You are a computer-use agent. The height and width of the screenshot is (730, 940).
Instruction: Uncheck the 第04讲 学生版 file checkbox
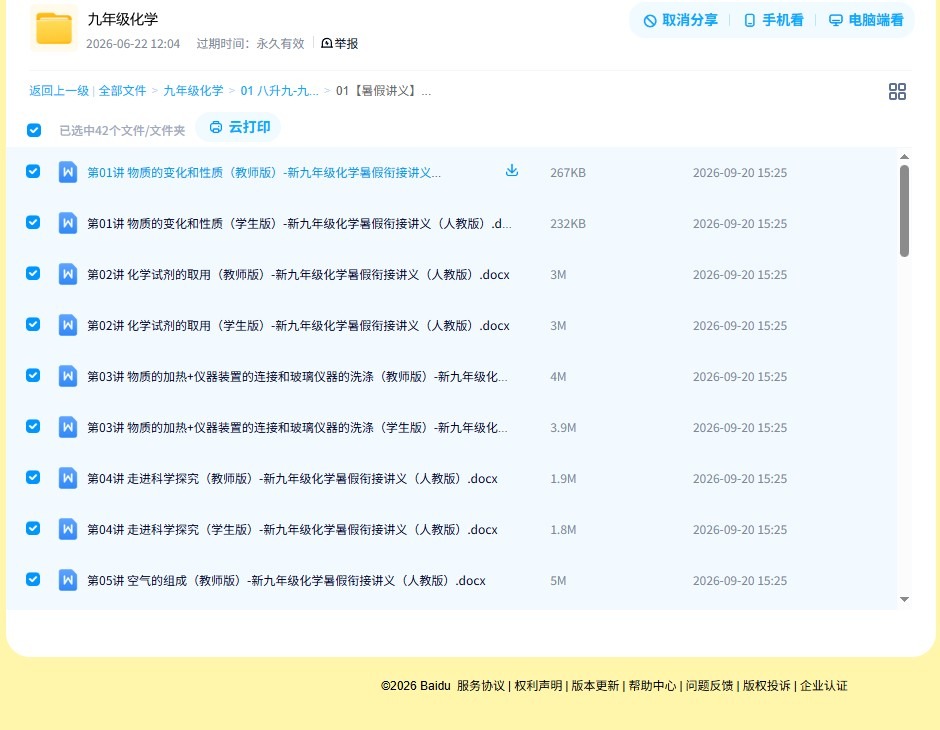(33, 528)
